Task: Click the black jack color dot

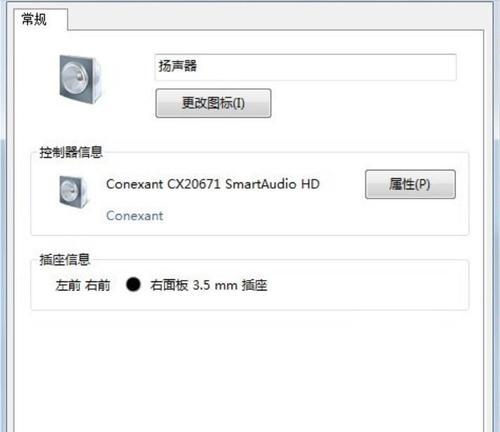Action: (133, 285)
